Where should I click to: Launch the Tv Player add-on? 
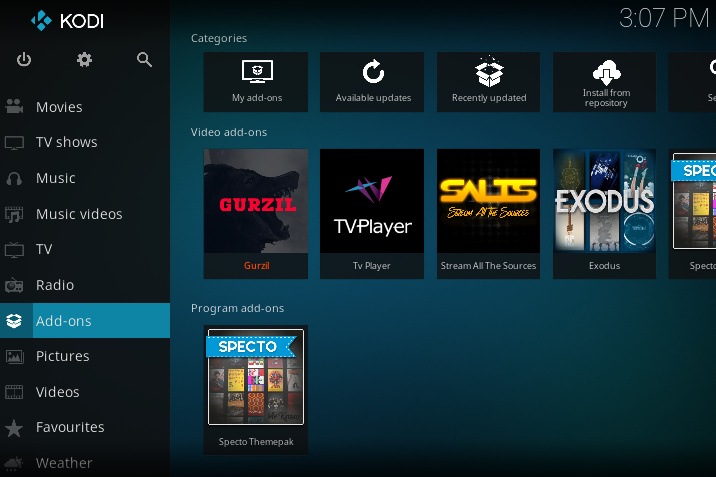(x=372, y=214)
